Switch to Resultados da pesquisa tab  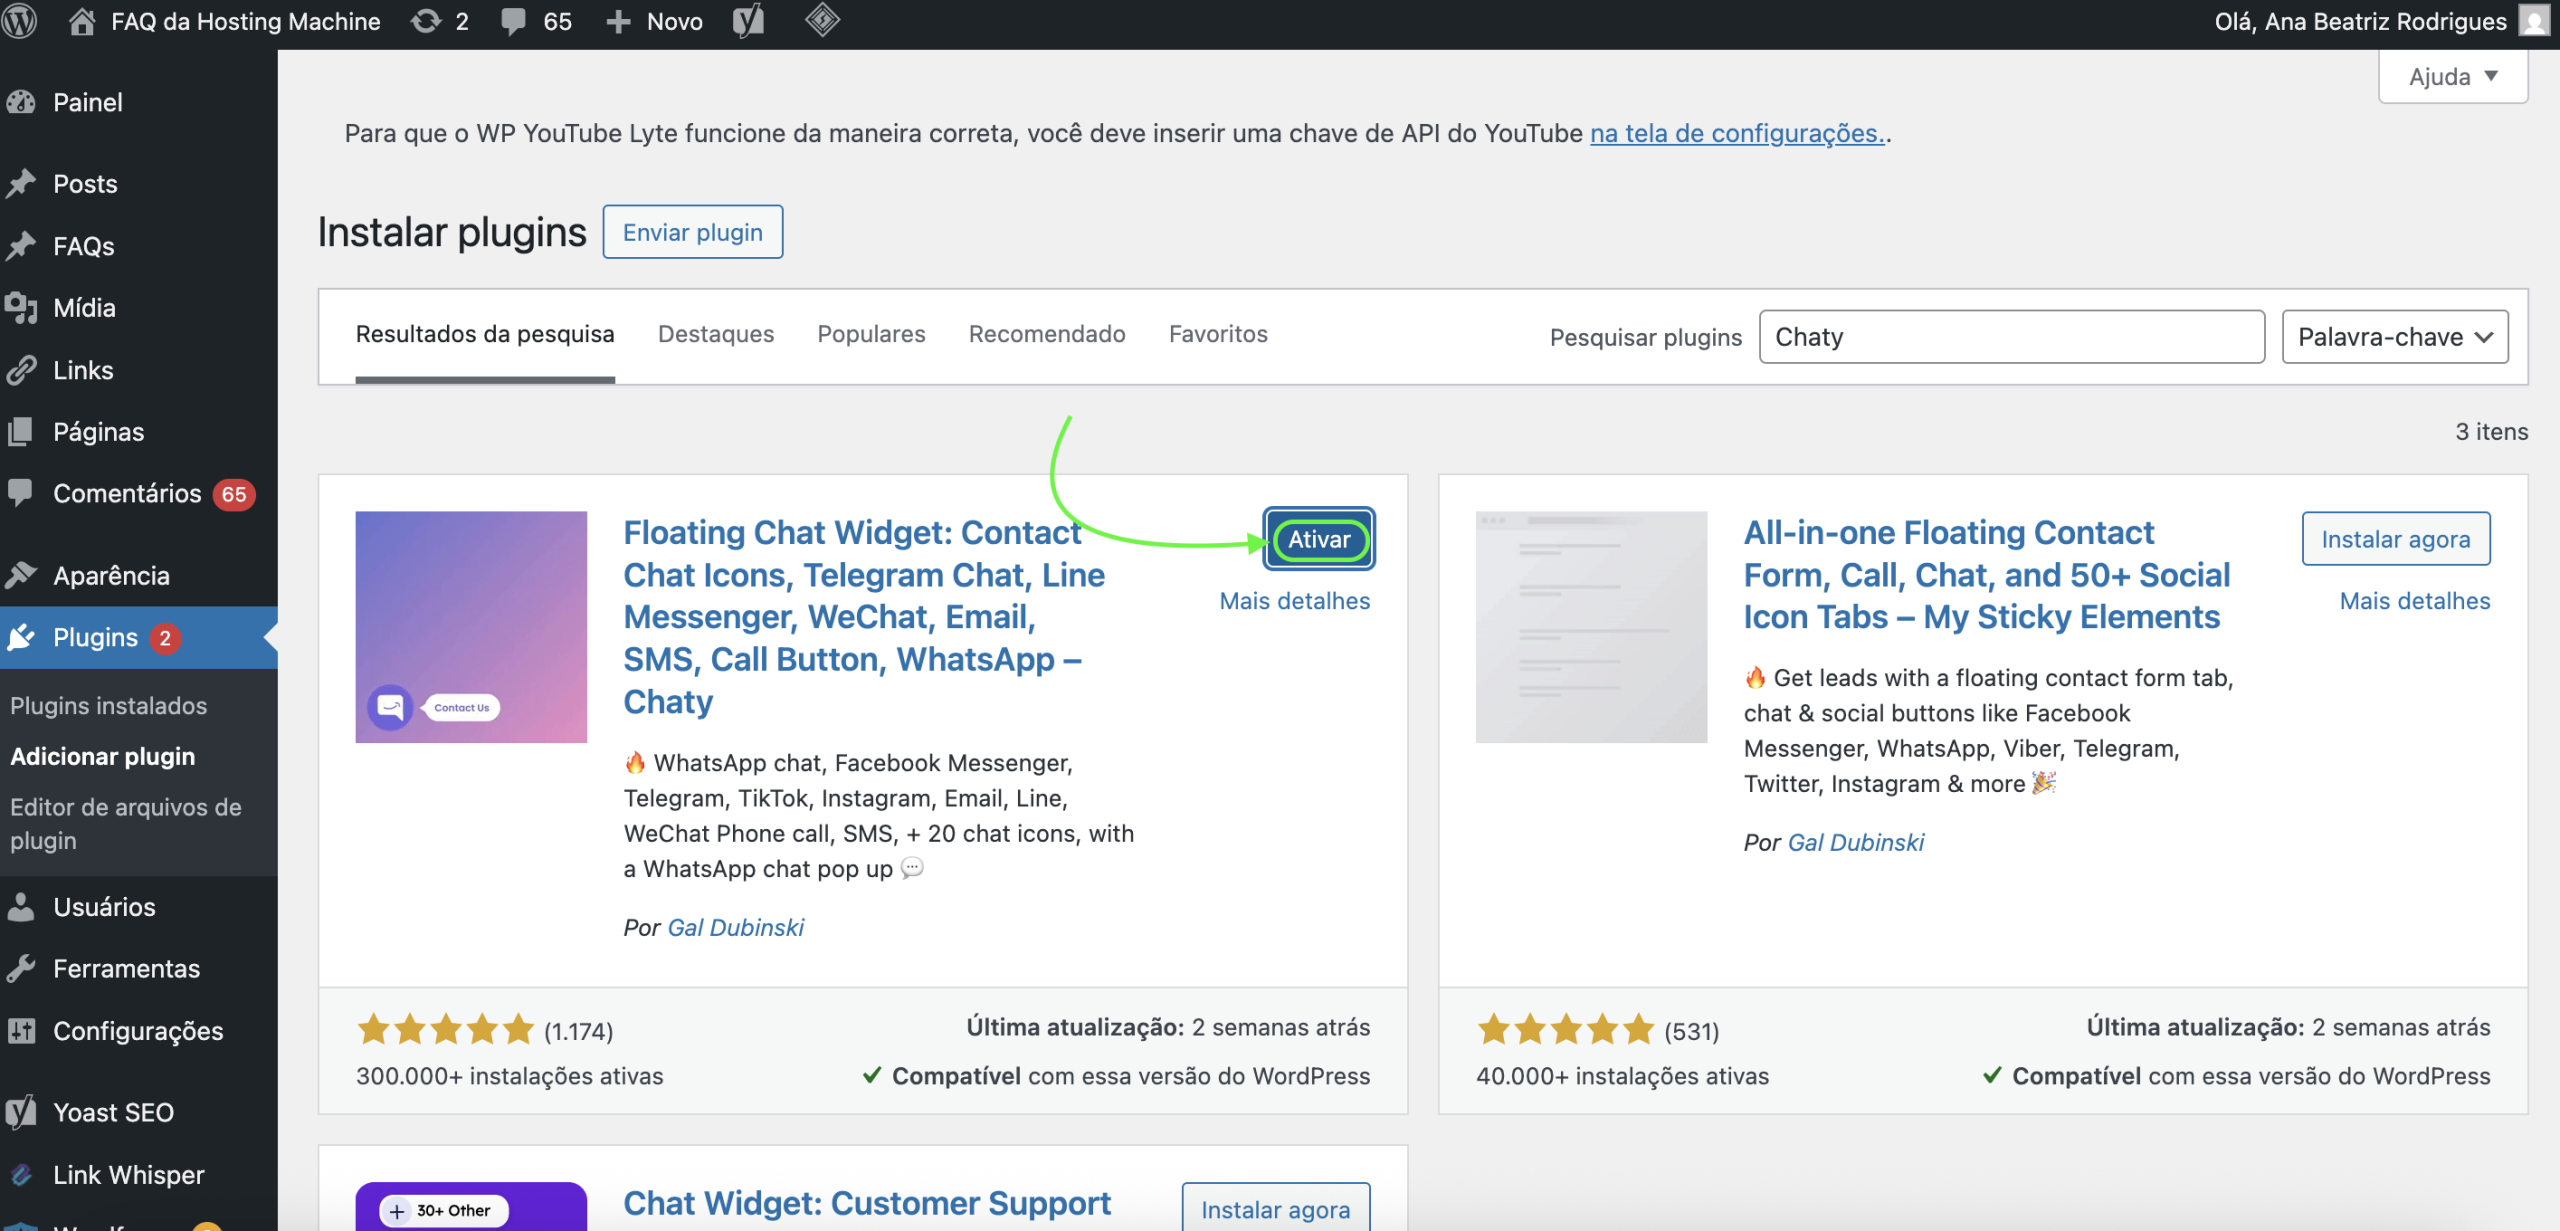coord(485,334)
